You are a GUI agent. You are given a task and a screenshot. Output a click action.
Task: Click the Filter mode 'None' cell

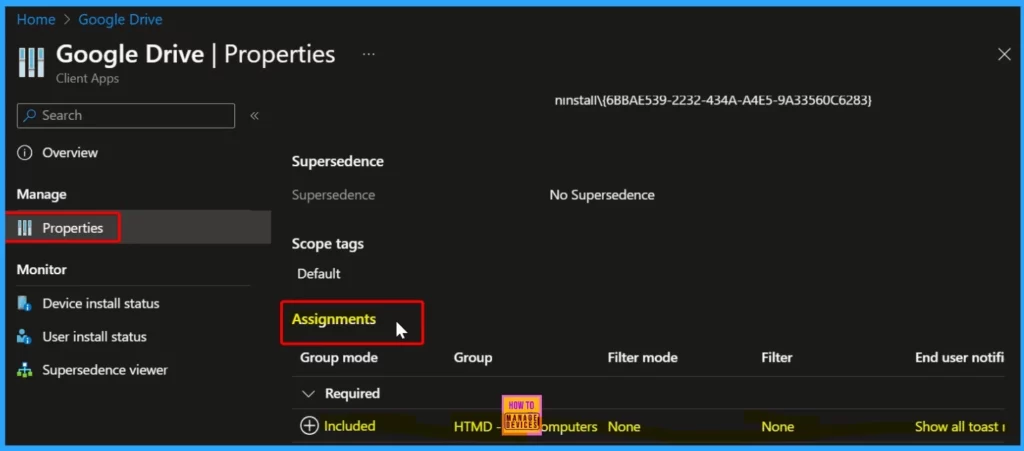coord(624,427)
